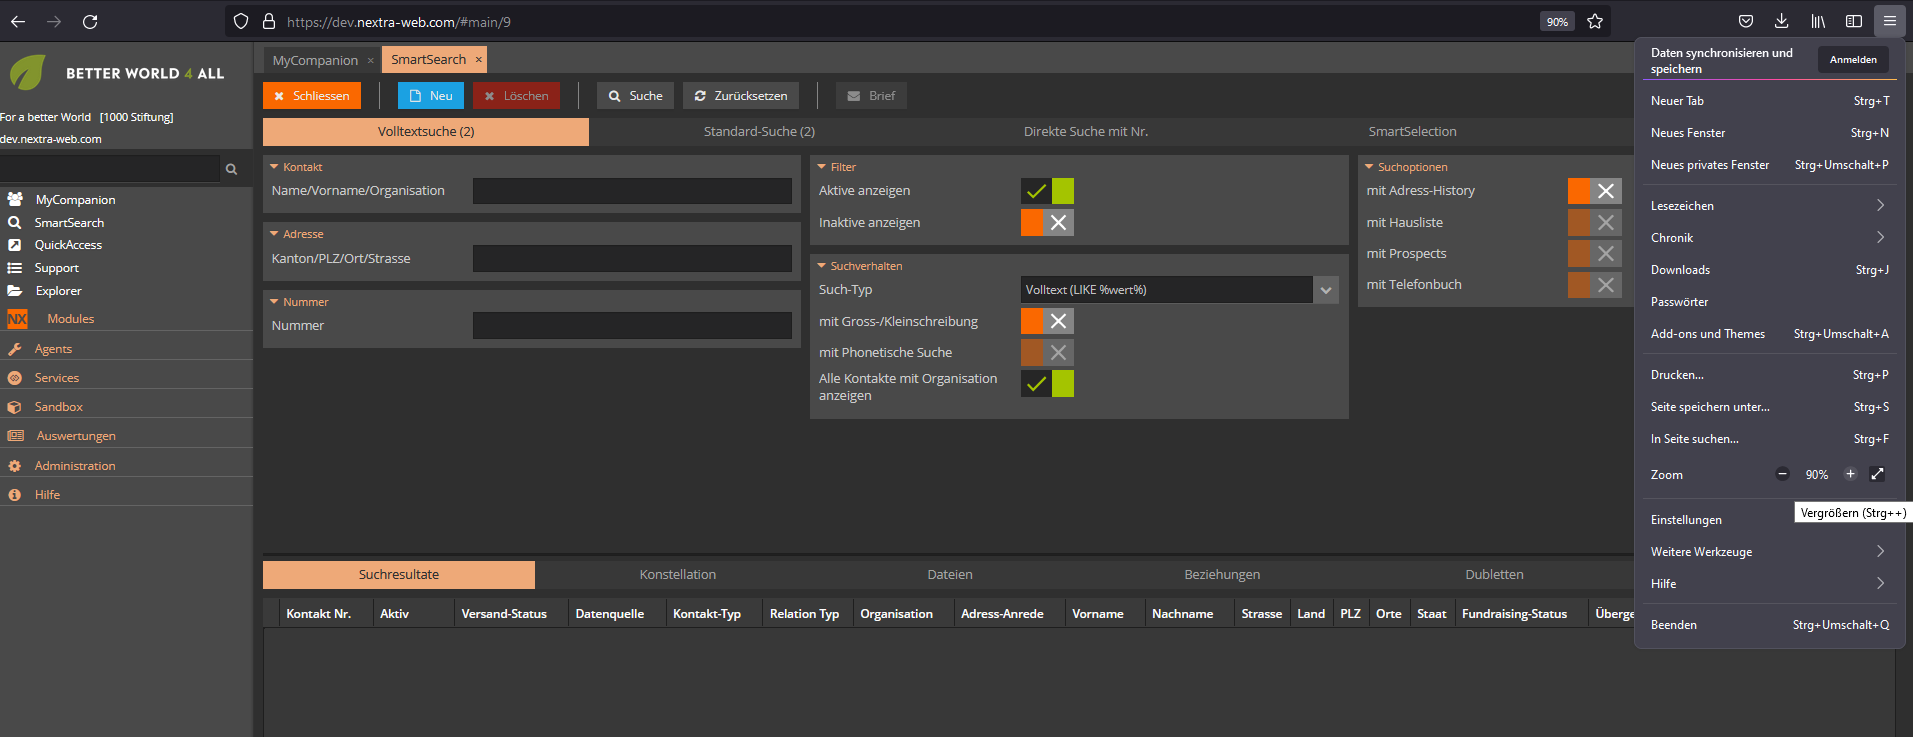Screen dimensions: 1913x737
Task: Collapse the Adresse section
Action: click(x=274, y=234)
